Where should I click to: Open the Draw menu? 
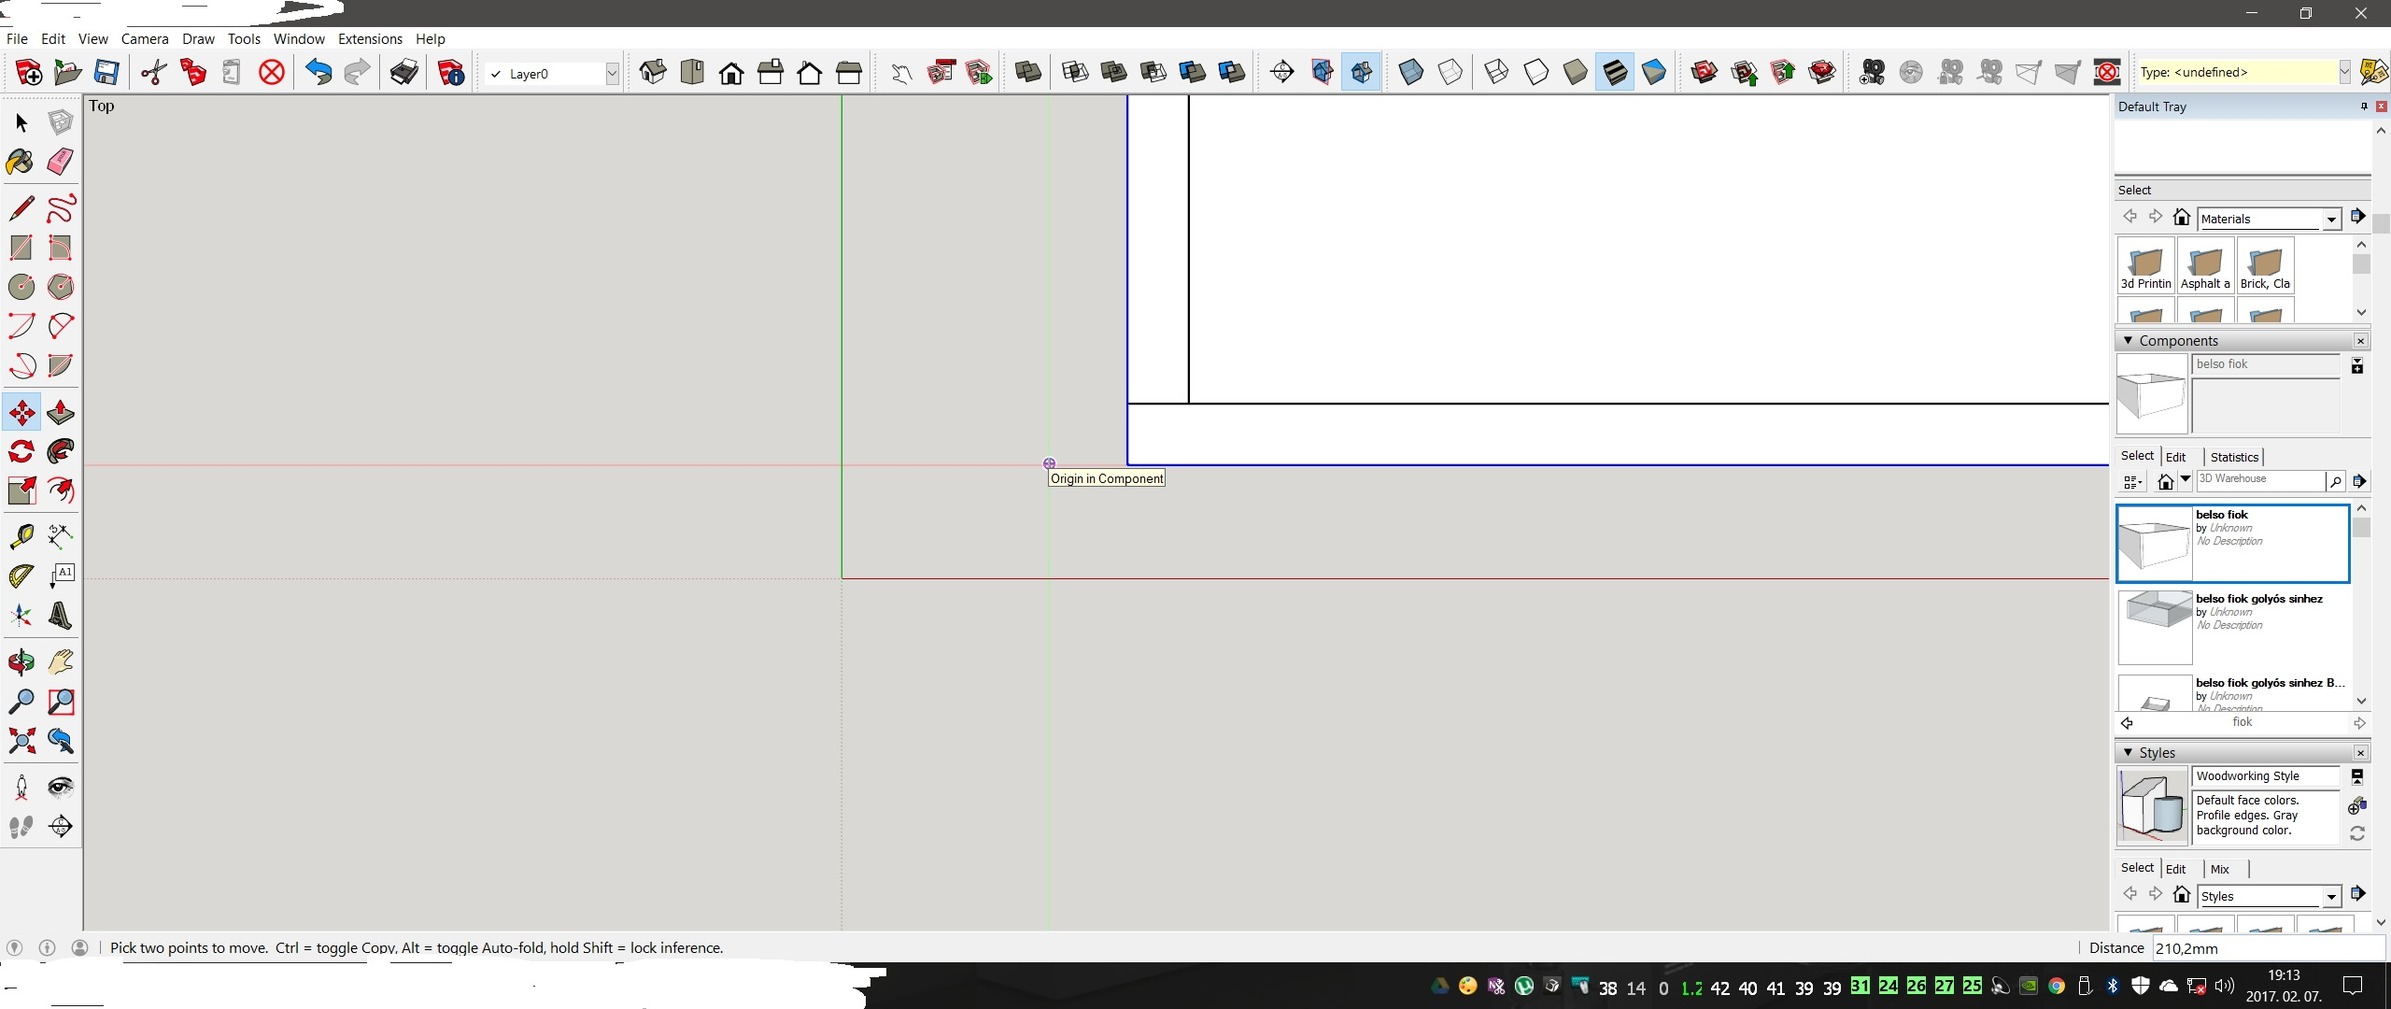(198, 39)
